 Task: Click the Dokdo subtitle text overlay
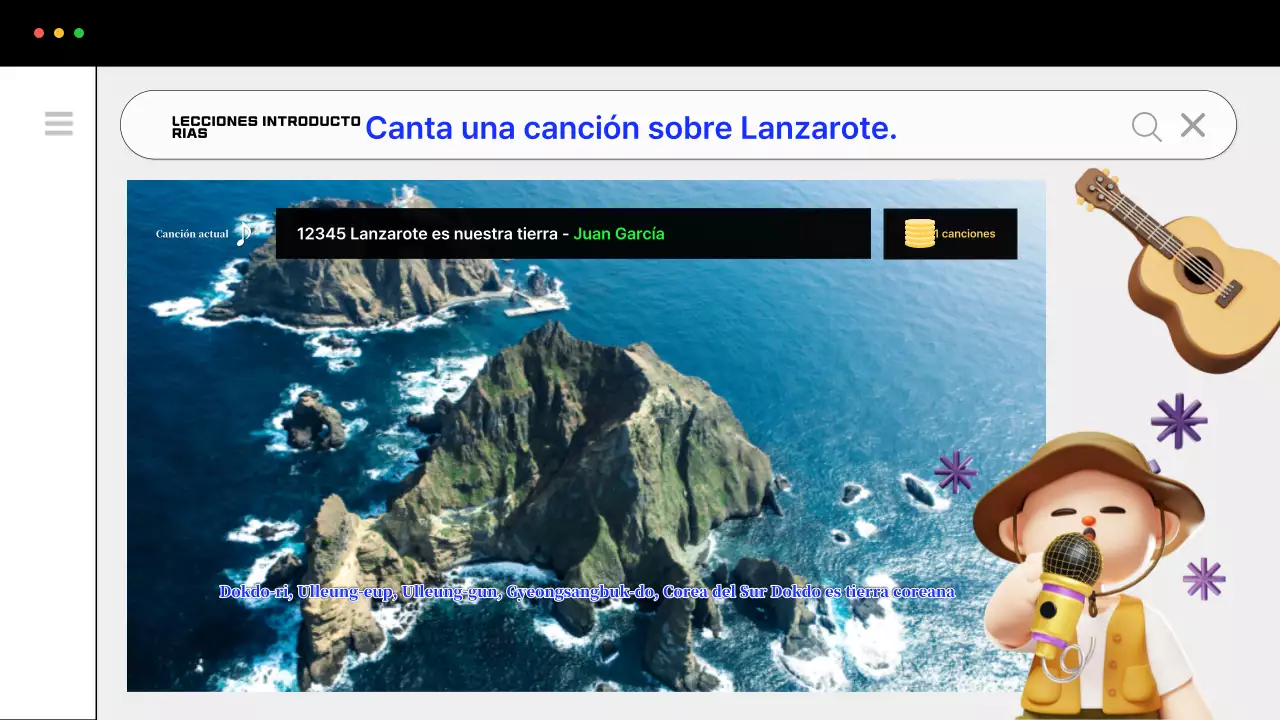(586, 591)
